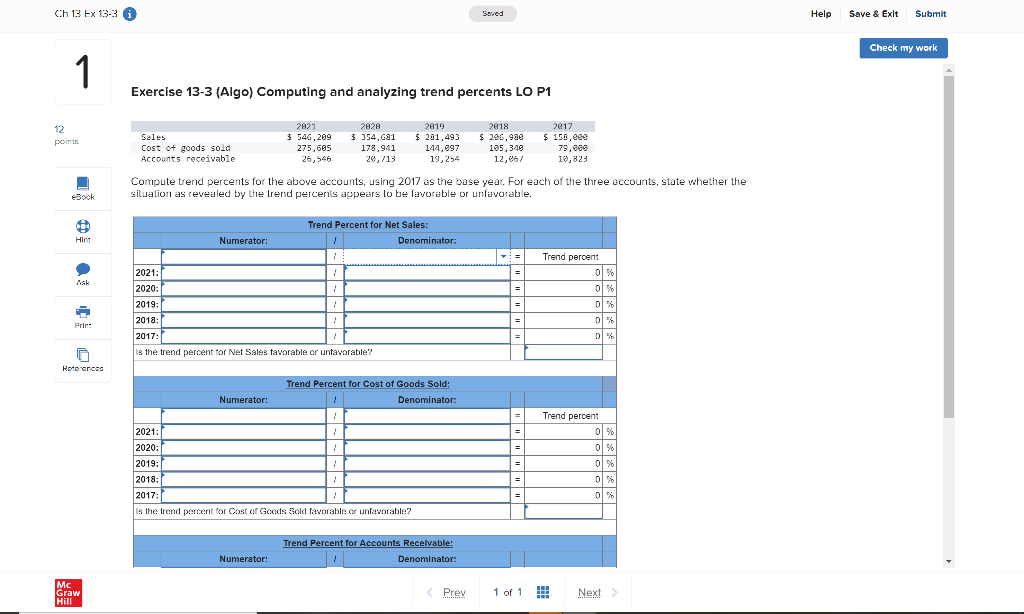Click the 'Trend Percent for Cost of Goods Sold:' heading
Viewport: 1024px width, 614px height.
click(x=368, y=384)
